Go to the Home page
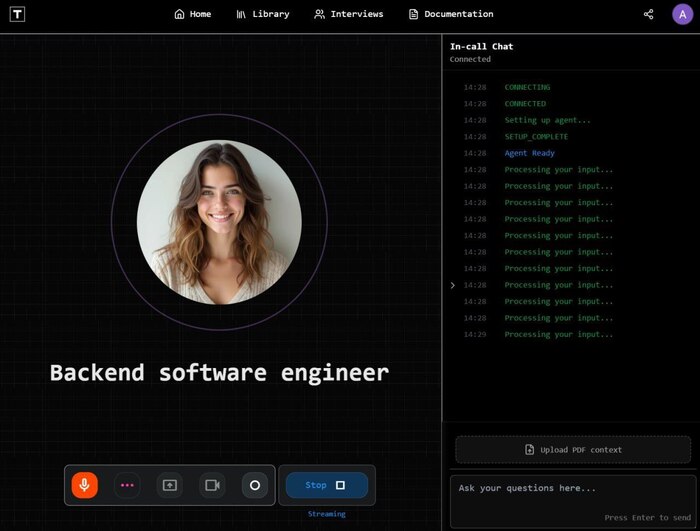Screen dimensions: 700x531 pyautogui.click(x=192, y=14)
